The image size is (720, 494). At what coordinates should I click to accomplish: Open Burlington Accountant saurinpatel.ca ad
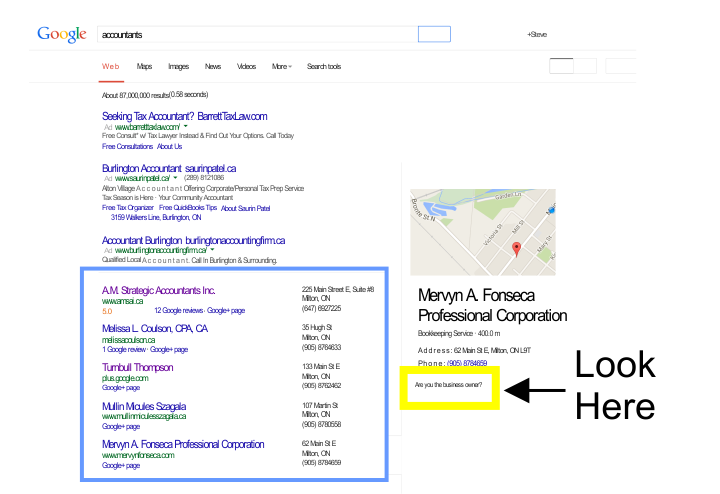coord(169,168)
